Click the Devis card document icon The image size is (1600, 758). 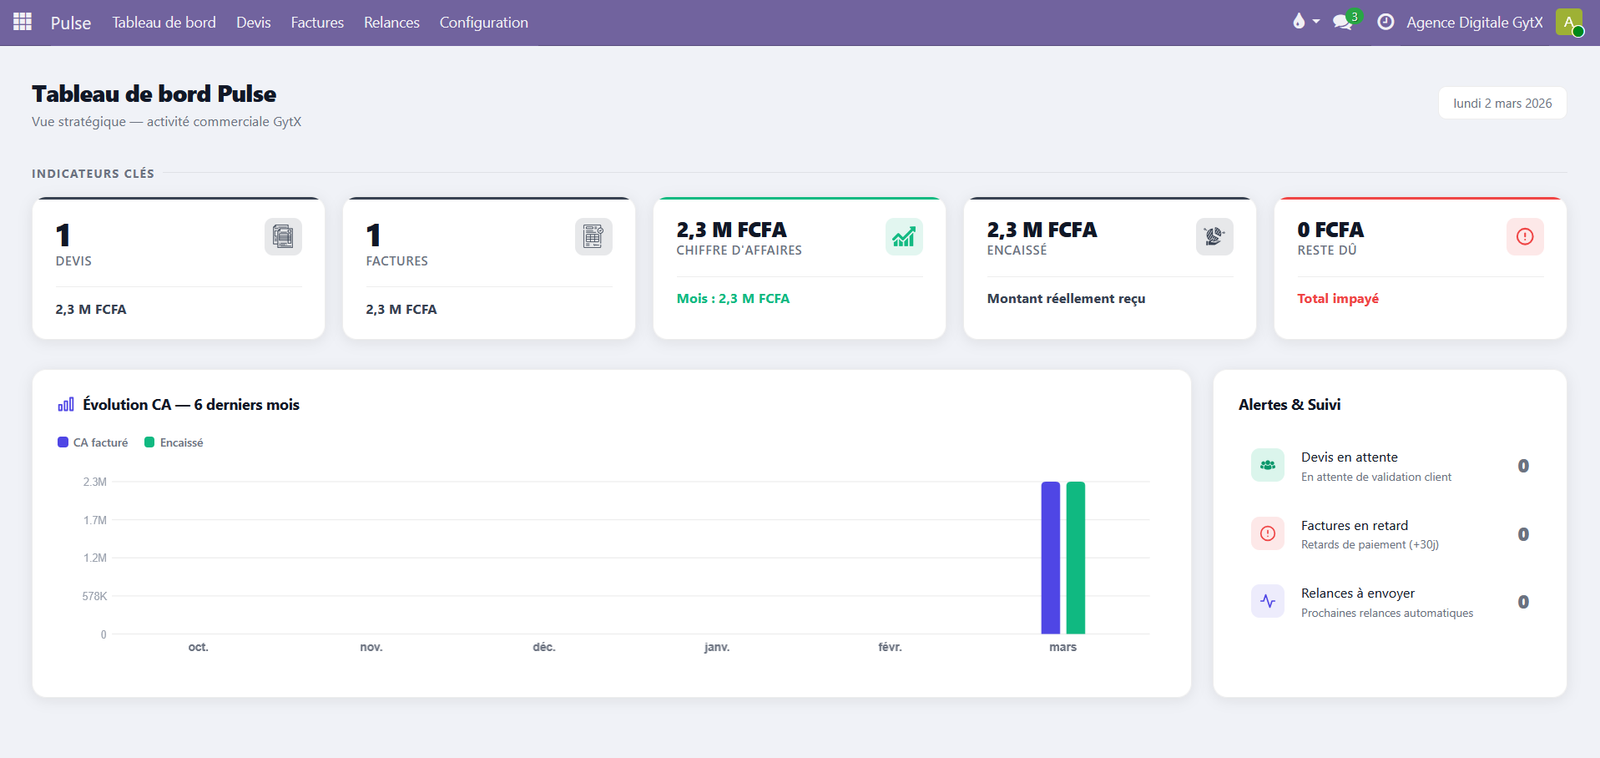click(283, 237)
